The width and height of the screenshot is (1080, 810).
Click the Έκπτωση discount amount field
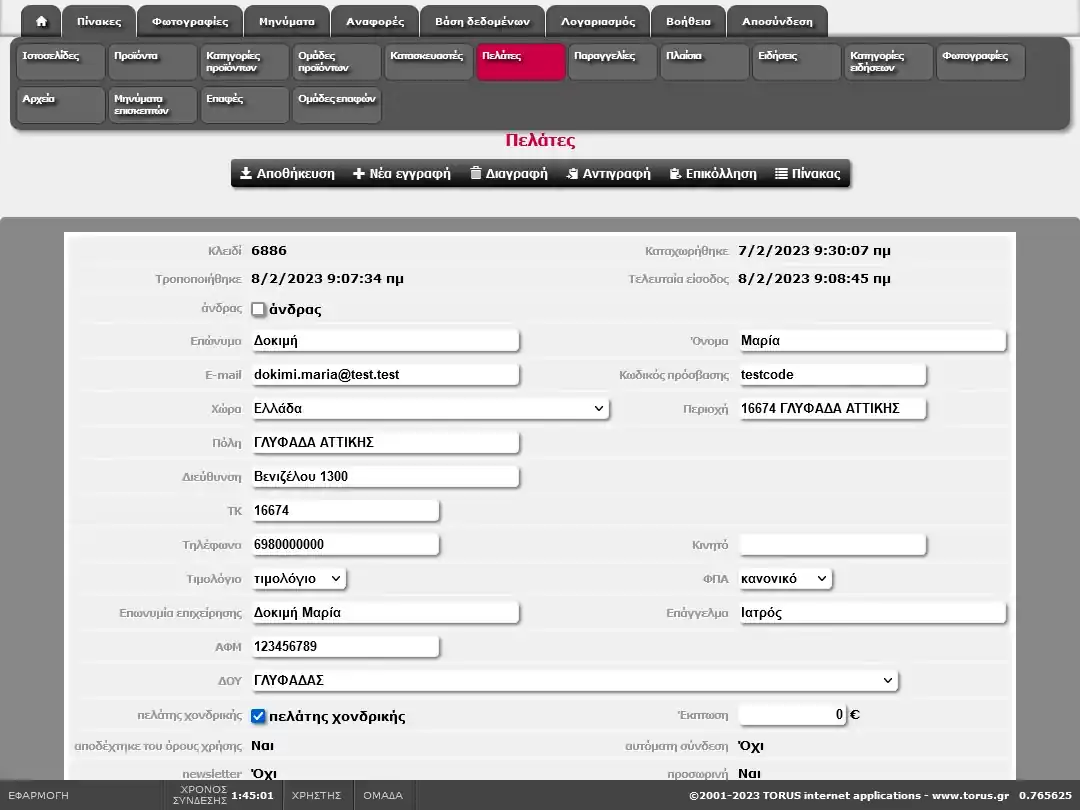click(x=792, y=715)
